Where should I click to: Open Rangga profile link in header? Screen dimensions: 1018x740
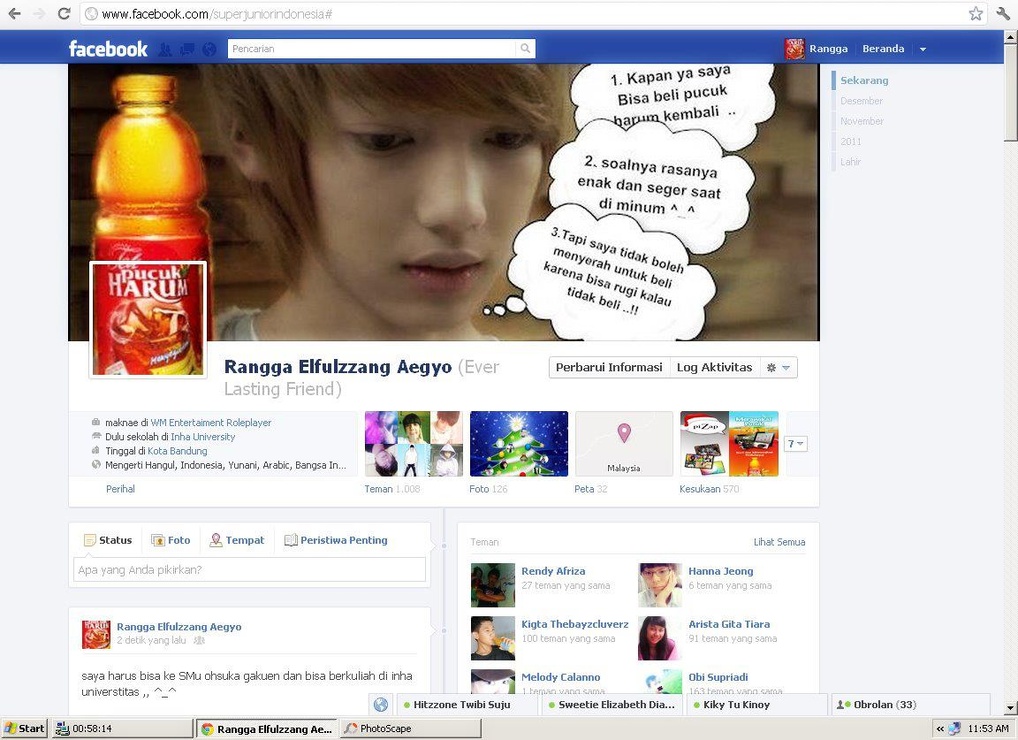click(x=828, y=49)
